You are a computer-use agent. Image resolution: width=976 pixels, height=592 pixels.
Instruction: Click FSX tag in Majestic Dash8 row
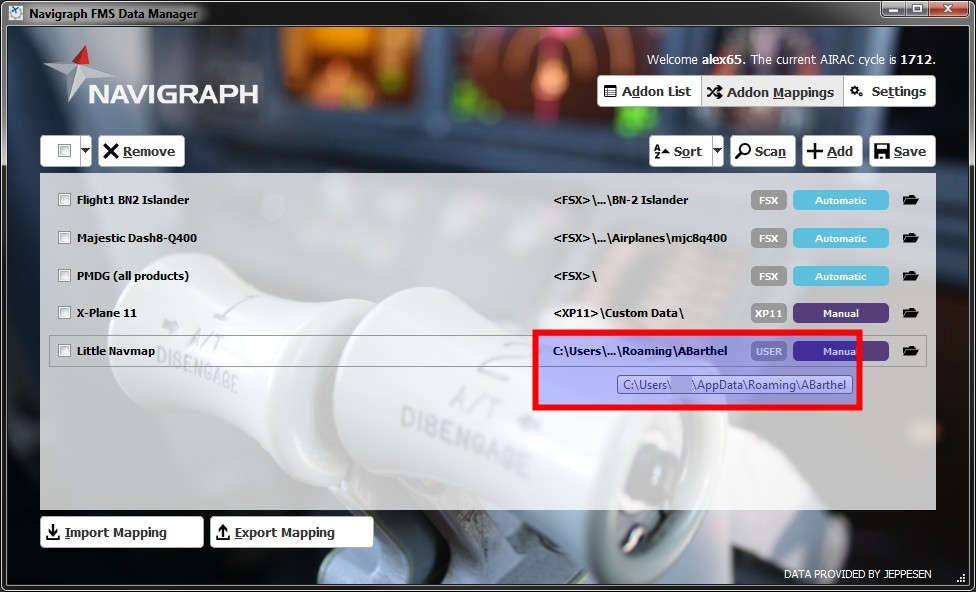(x=769, y=238)
